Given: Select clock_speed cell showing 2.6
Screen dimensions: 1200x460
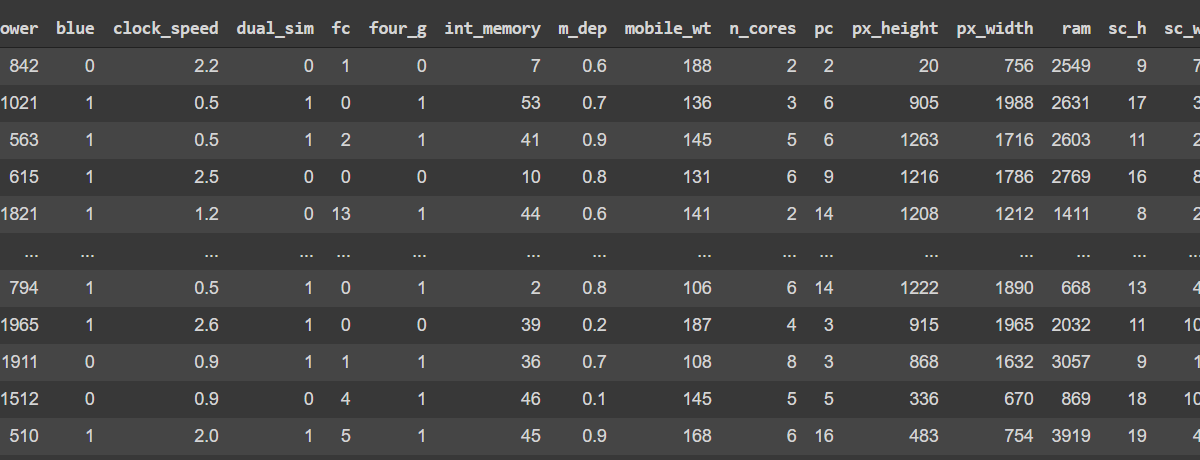Looking at the screenshot, I should [x=207, y=324].
